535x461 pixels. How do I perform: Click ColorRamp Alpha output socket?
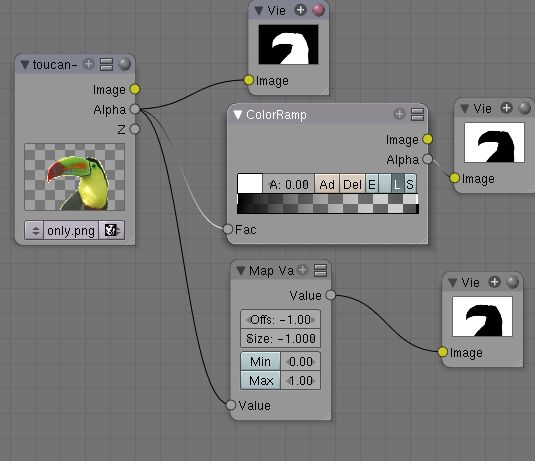(428, 159)
